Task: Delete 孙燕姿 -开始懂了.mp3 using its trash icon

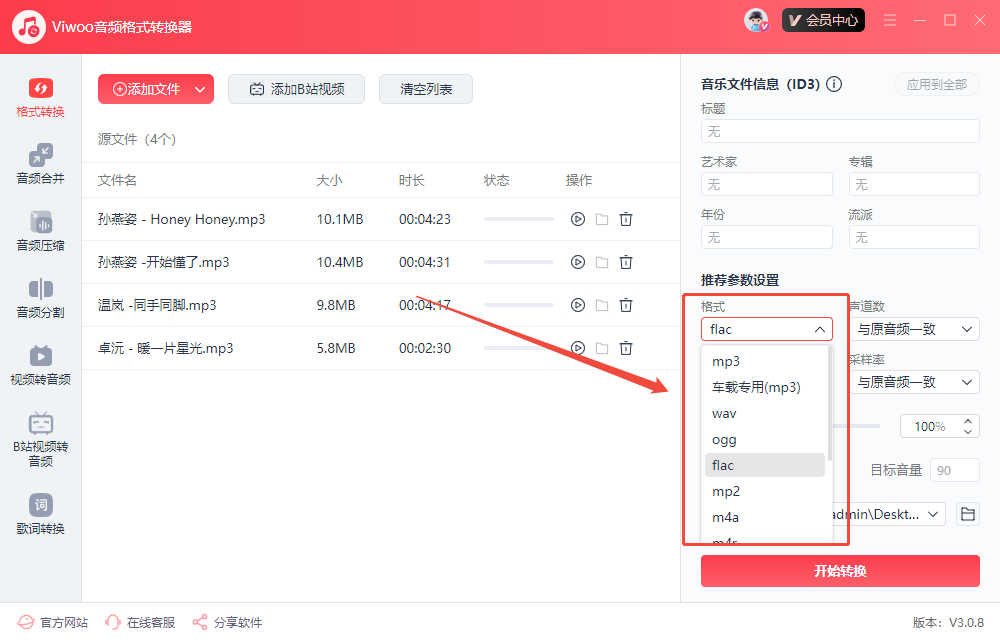Action: pos(626,262)
